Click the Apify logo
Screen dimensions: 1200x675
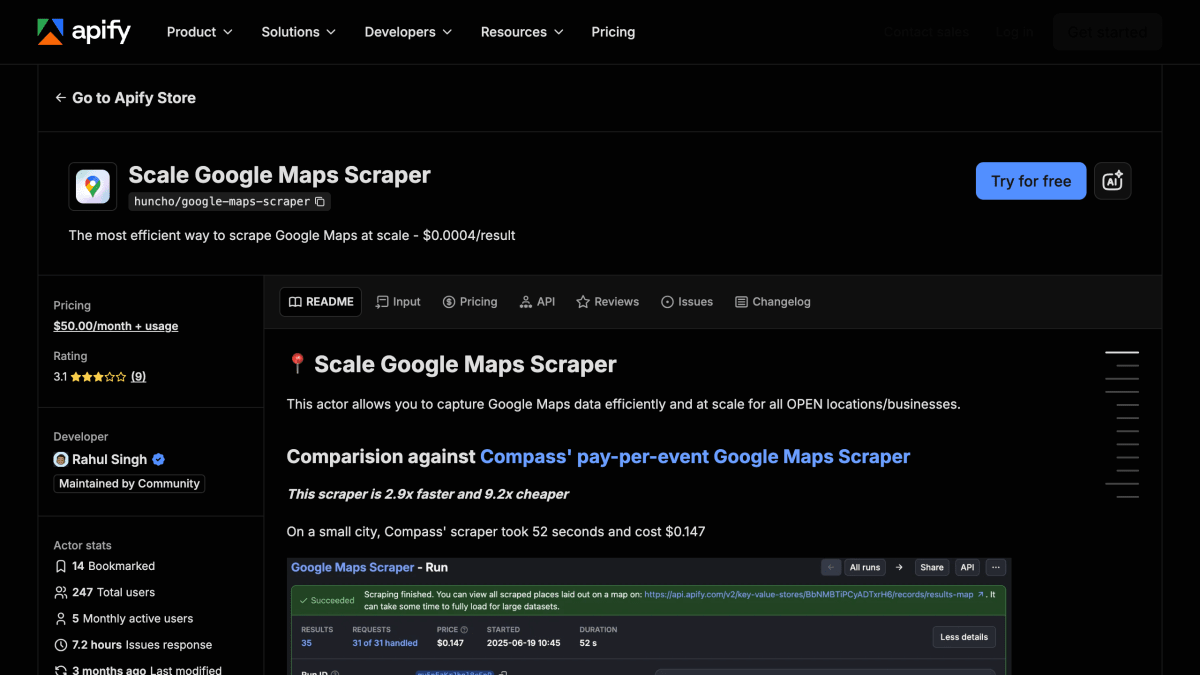coord(84,32)
